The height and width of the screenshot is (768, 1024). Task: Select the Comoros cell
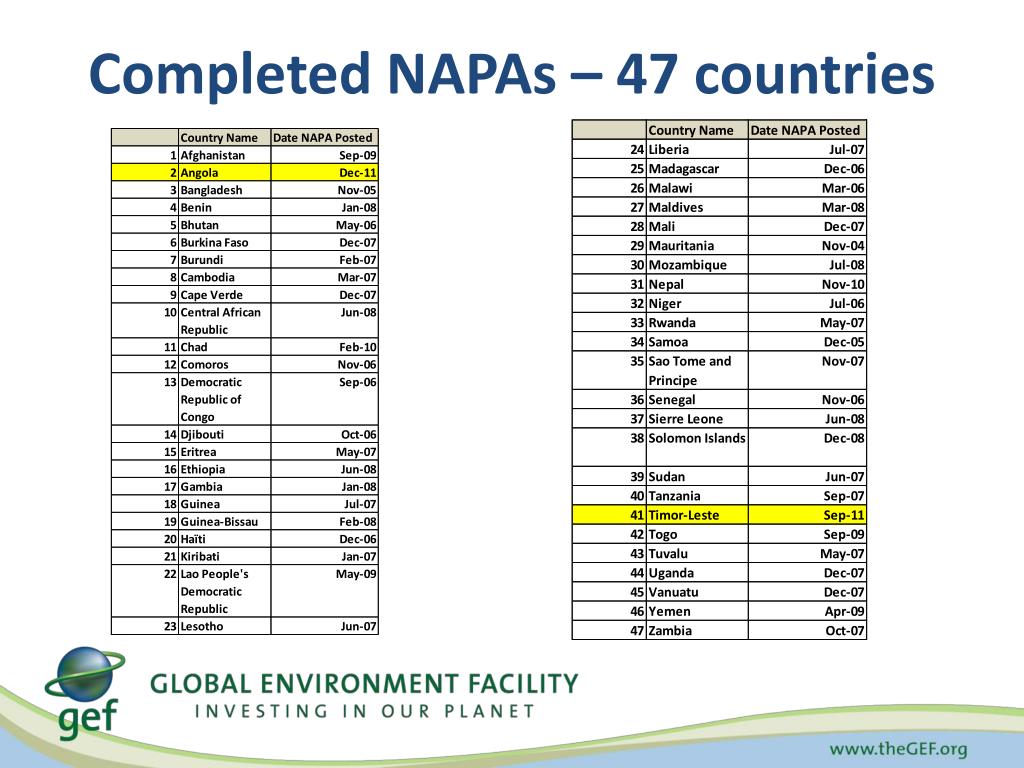[224, 364]
